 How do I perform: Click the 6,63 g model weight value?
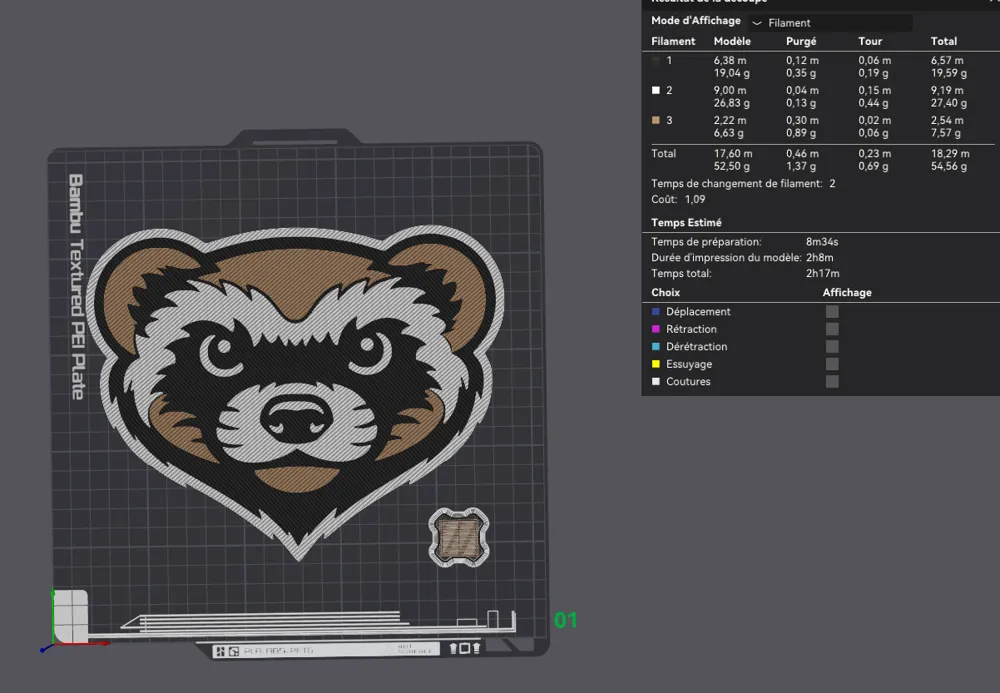[x=729, y=133]
